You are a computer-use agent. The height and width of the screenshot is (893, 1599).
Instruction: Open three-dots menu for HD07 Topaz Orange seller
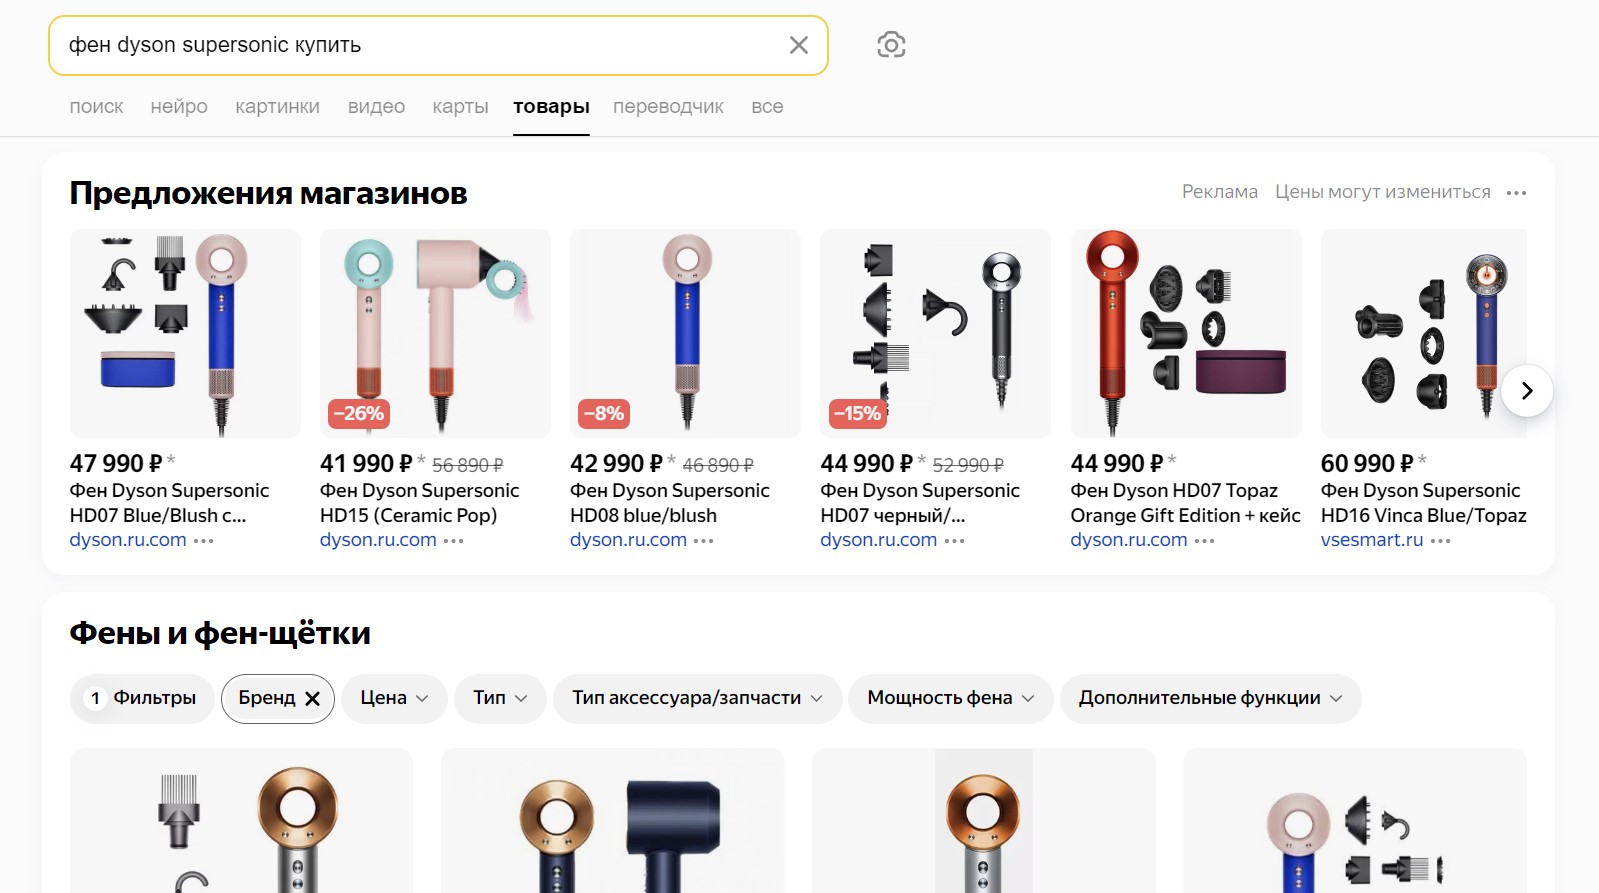(1205, 541)
